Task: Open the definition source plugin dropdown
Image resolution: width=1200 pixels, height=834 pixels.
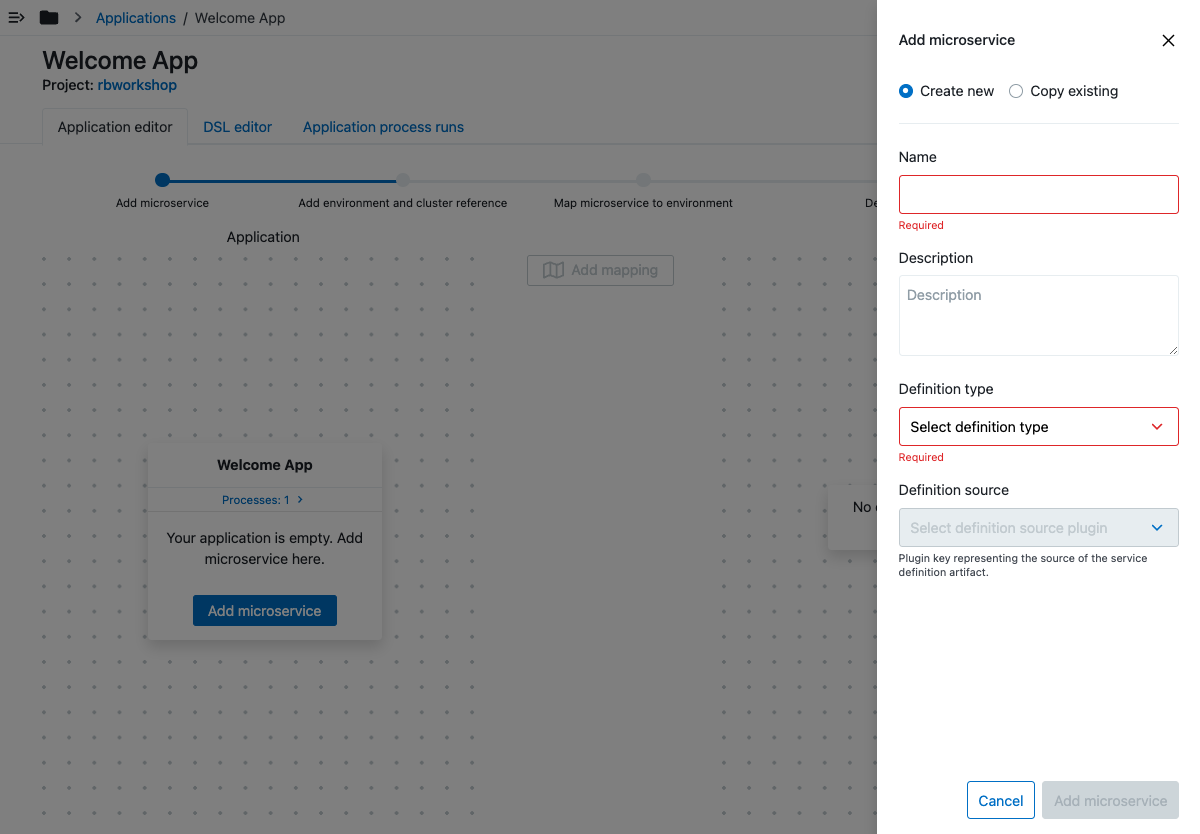Action: [1038, 527]
